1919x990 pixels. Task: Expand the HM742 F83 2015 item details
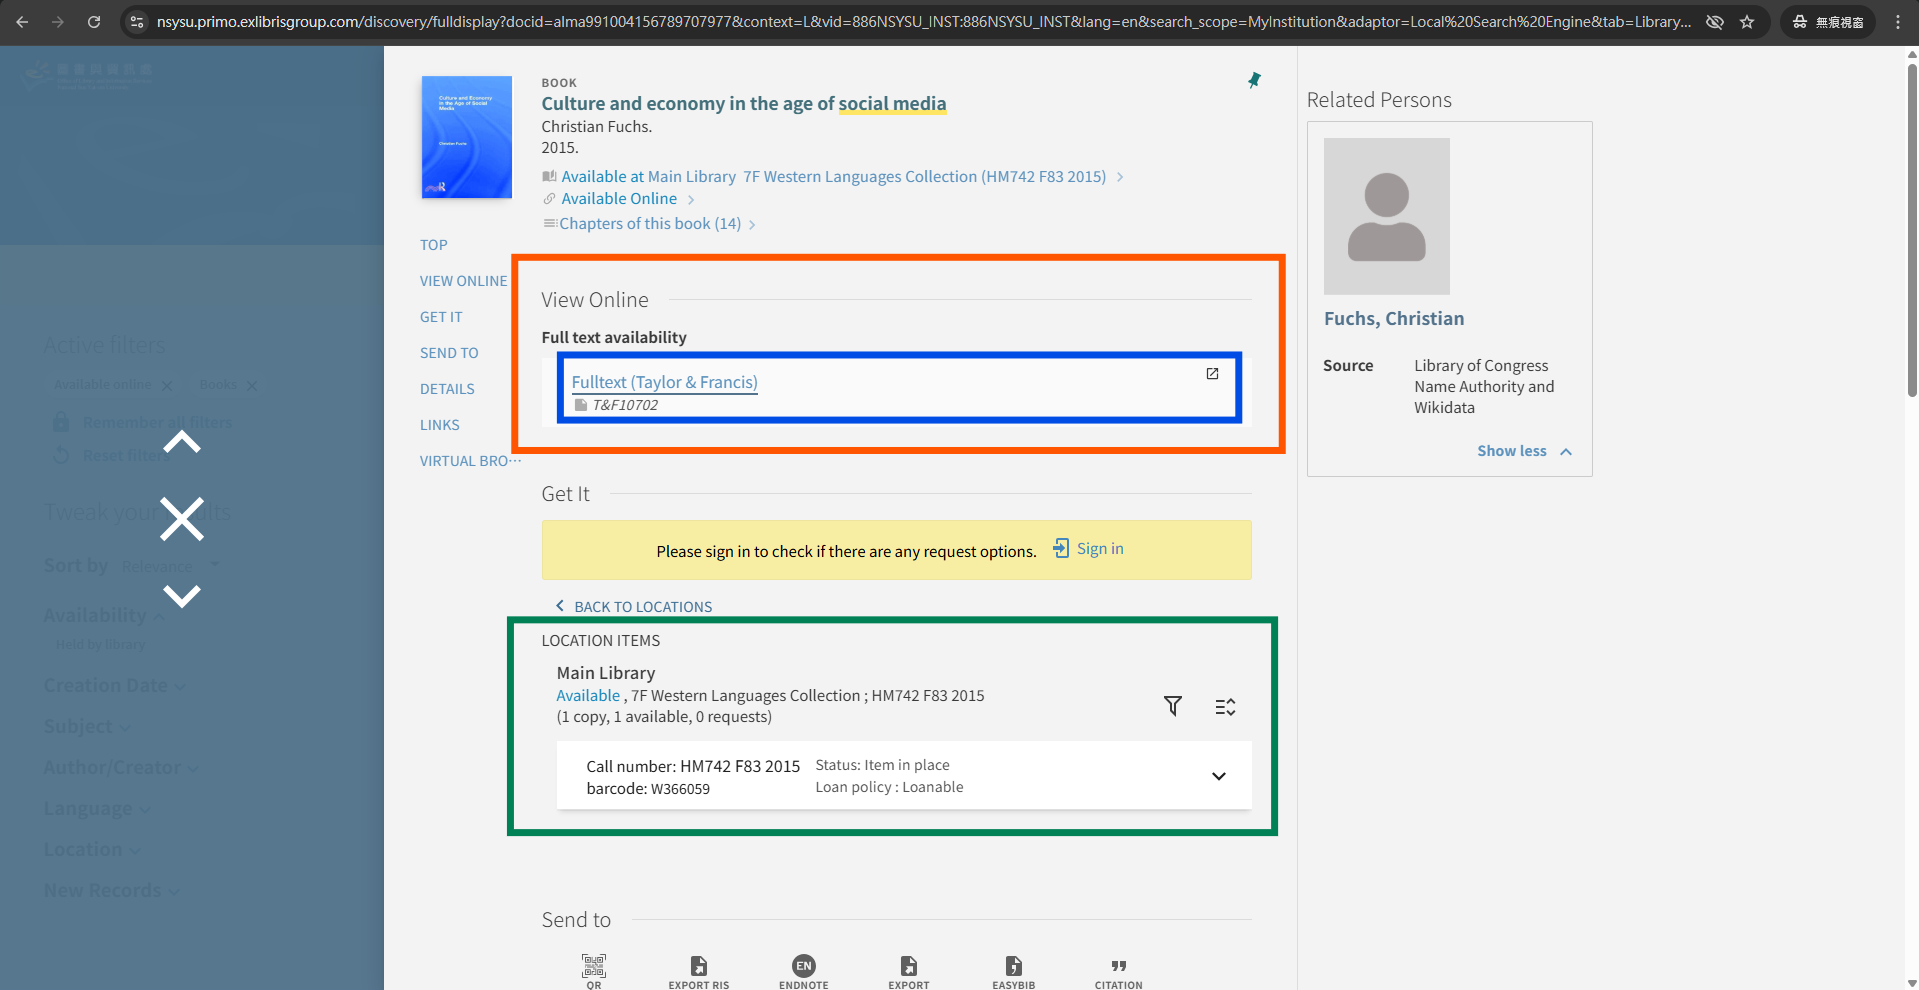(1218, 776)
